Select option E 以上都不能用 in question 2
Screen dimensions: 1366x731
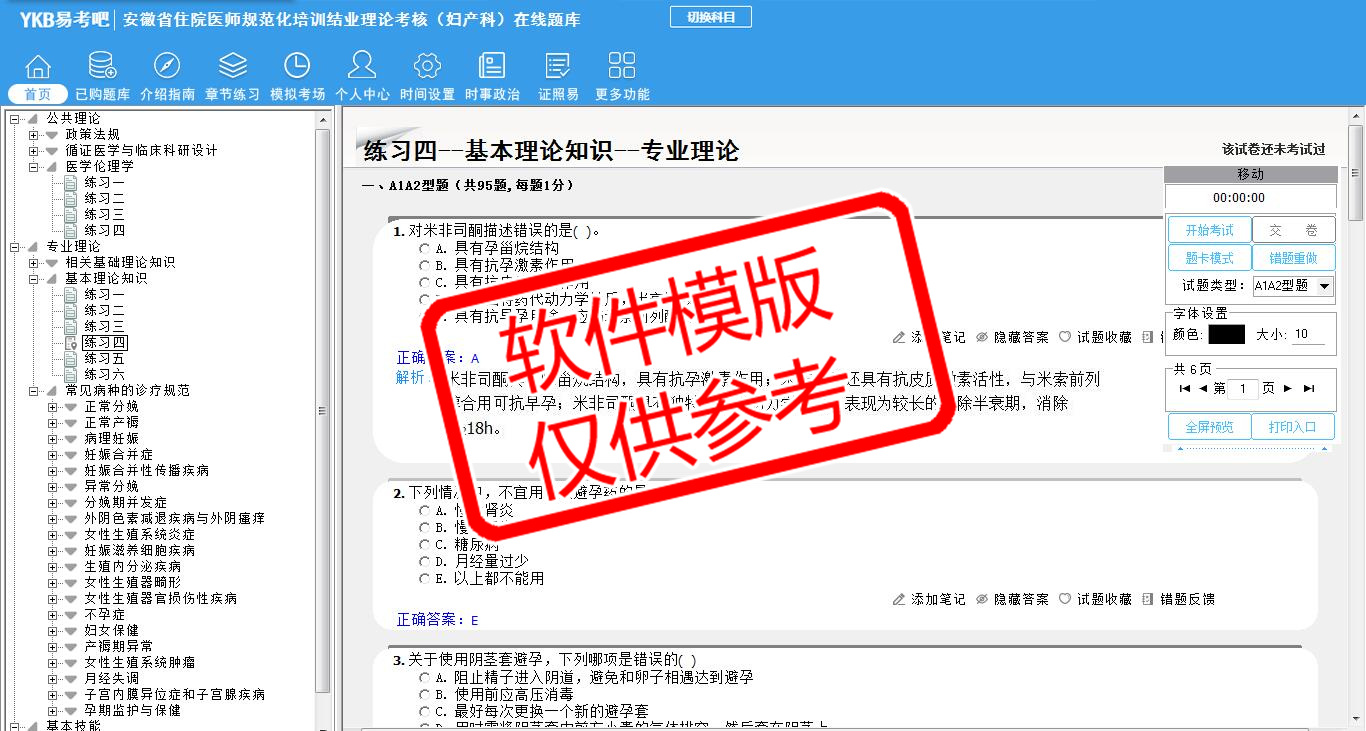click(425, 579)
